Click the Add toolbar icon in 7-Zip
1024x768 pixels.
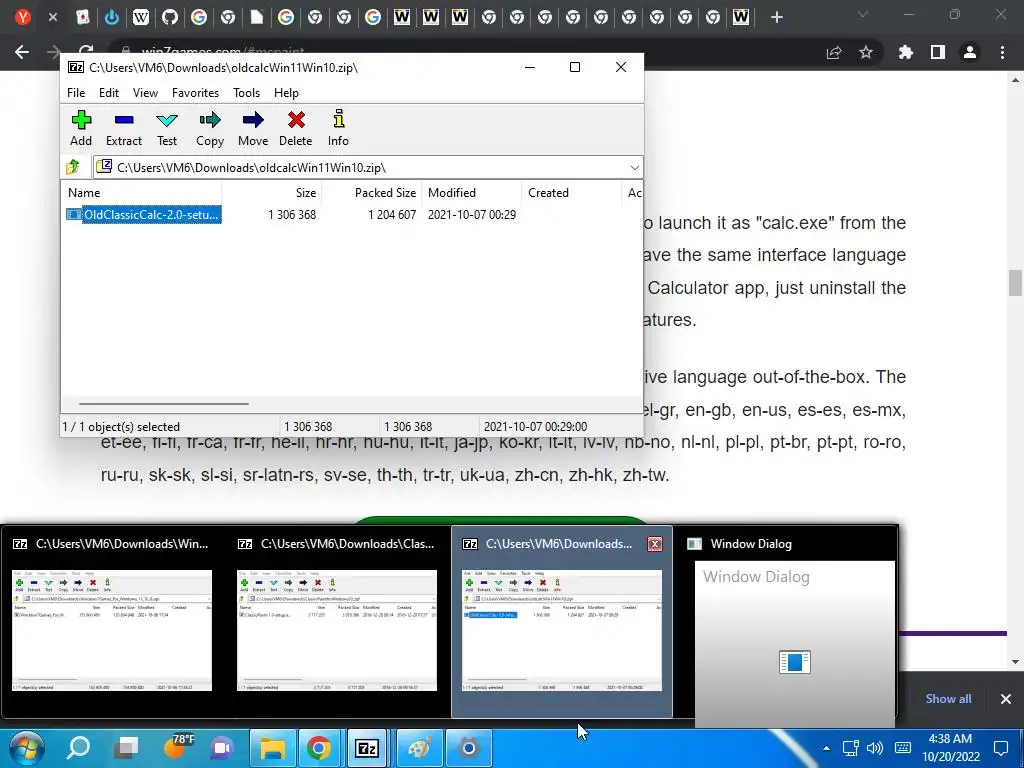point(81,128)
